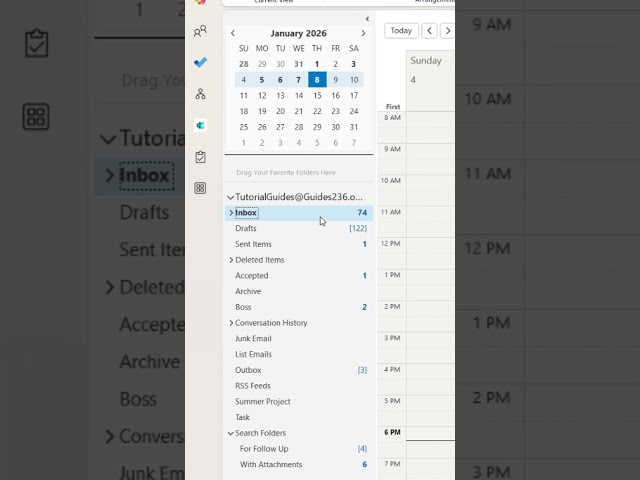Select January 22 in mini calendar
The image size is (640, 480).
tap(317, 111)
